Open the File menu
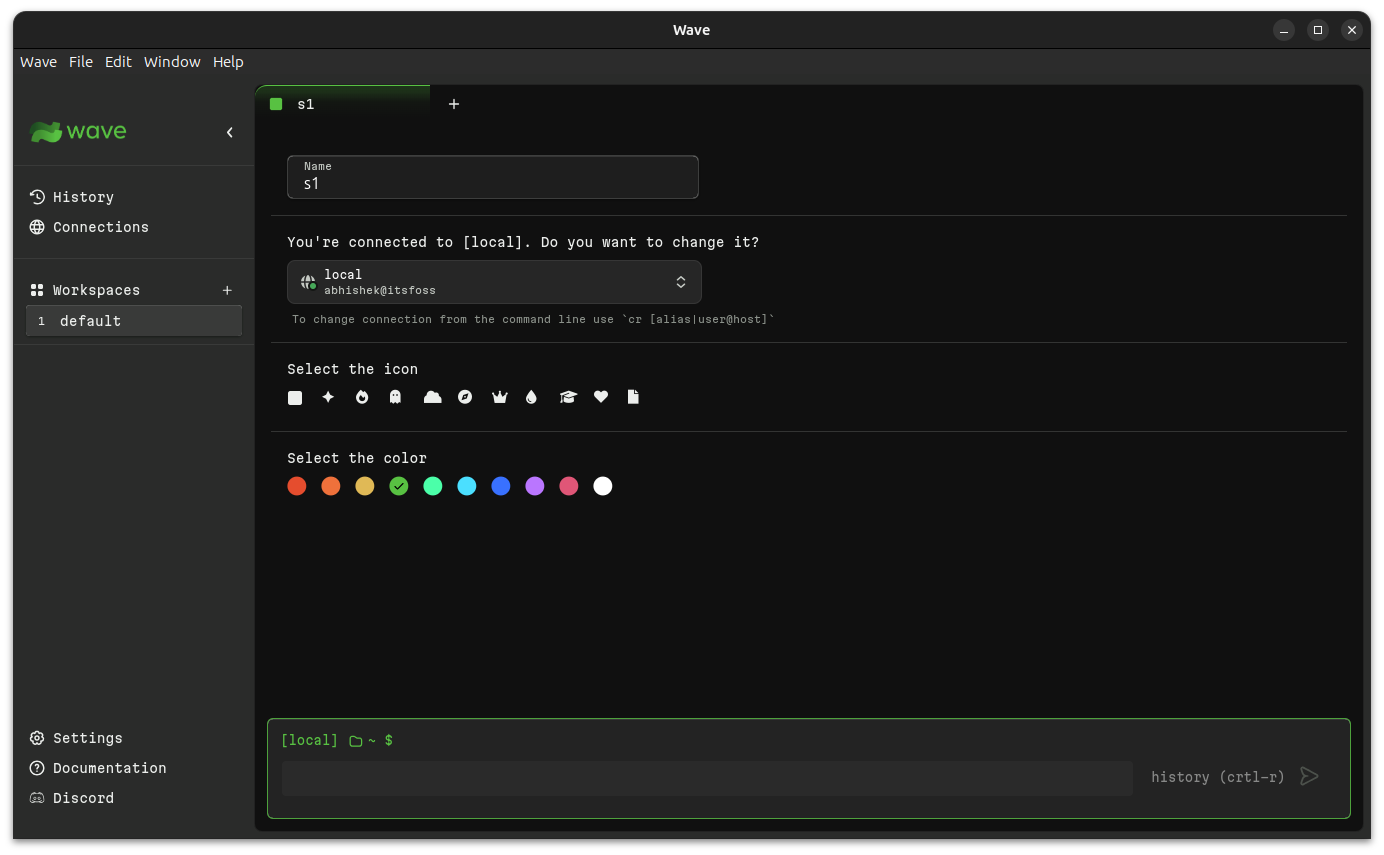Viewport: 1384px width, 855px height. (x=80, y=61)
